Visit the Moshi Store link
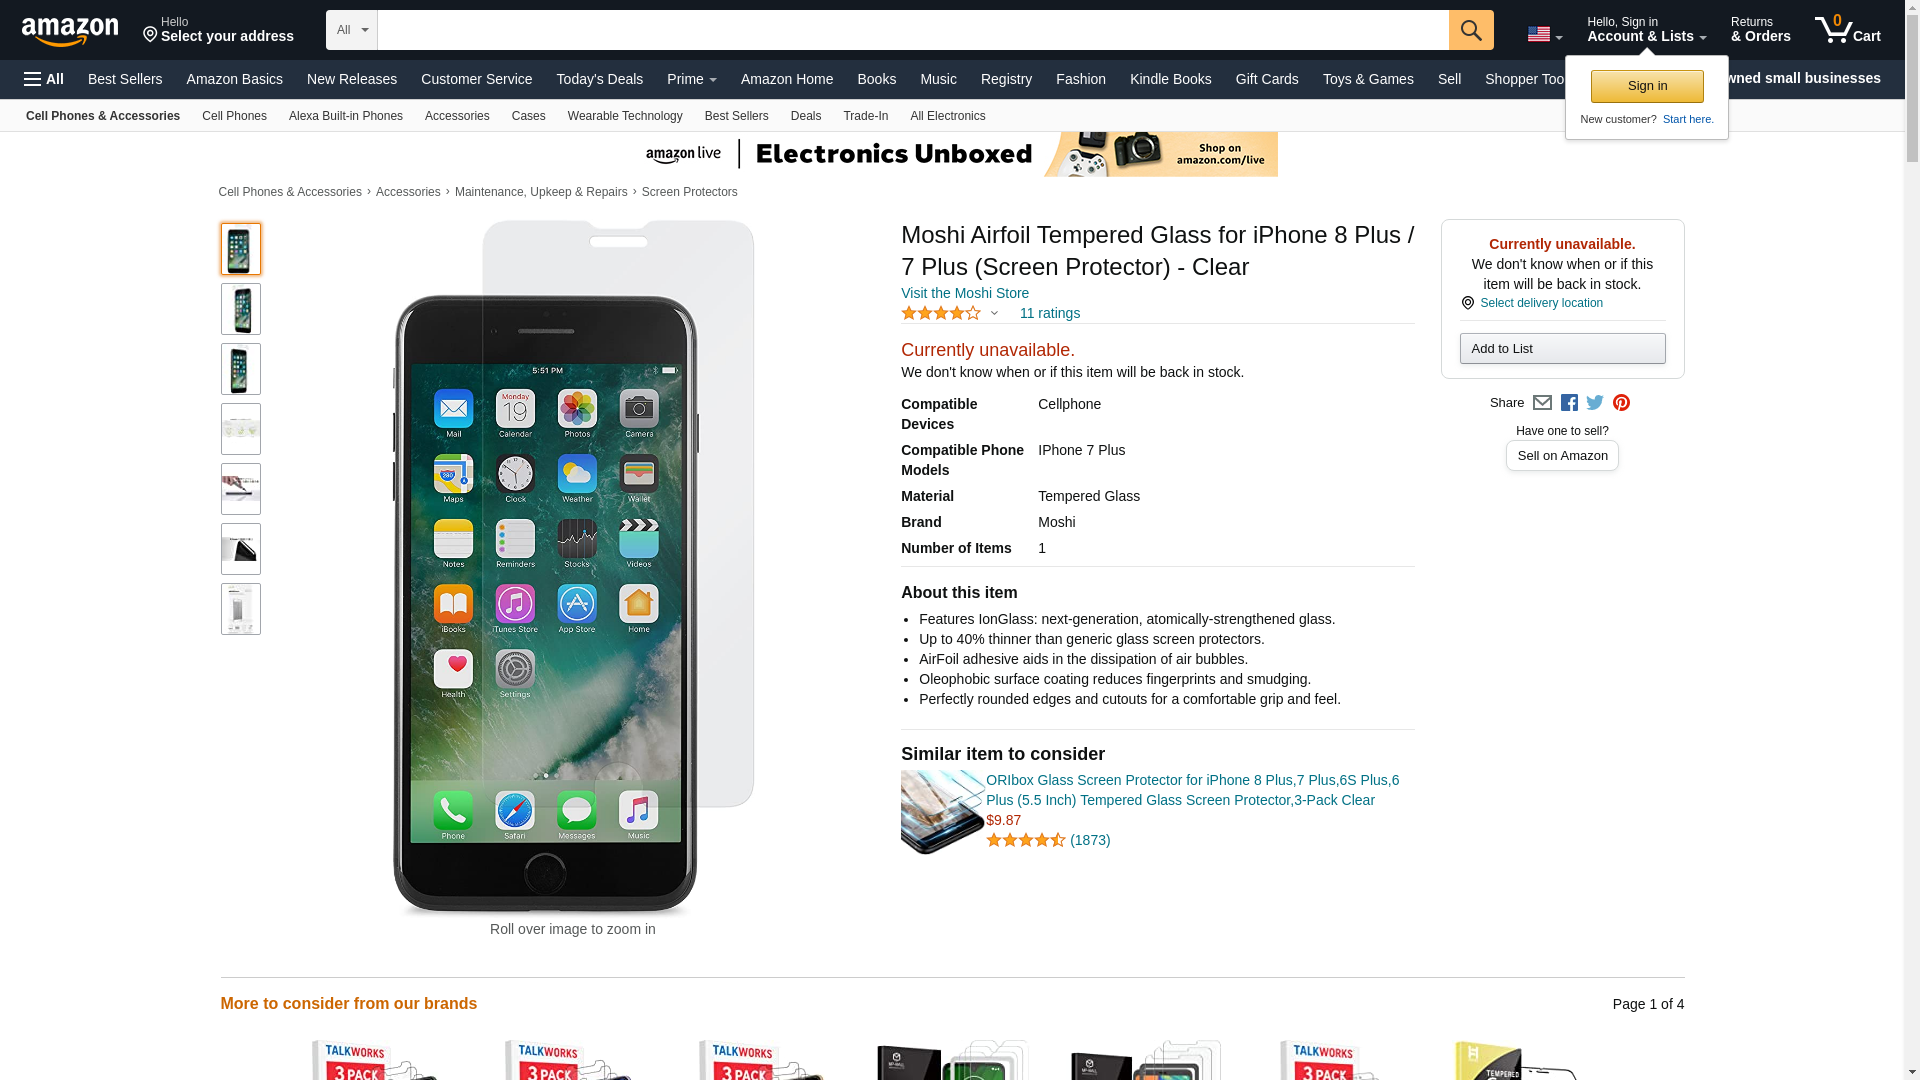 click(x=965, y=293)
